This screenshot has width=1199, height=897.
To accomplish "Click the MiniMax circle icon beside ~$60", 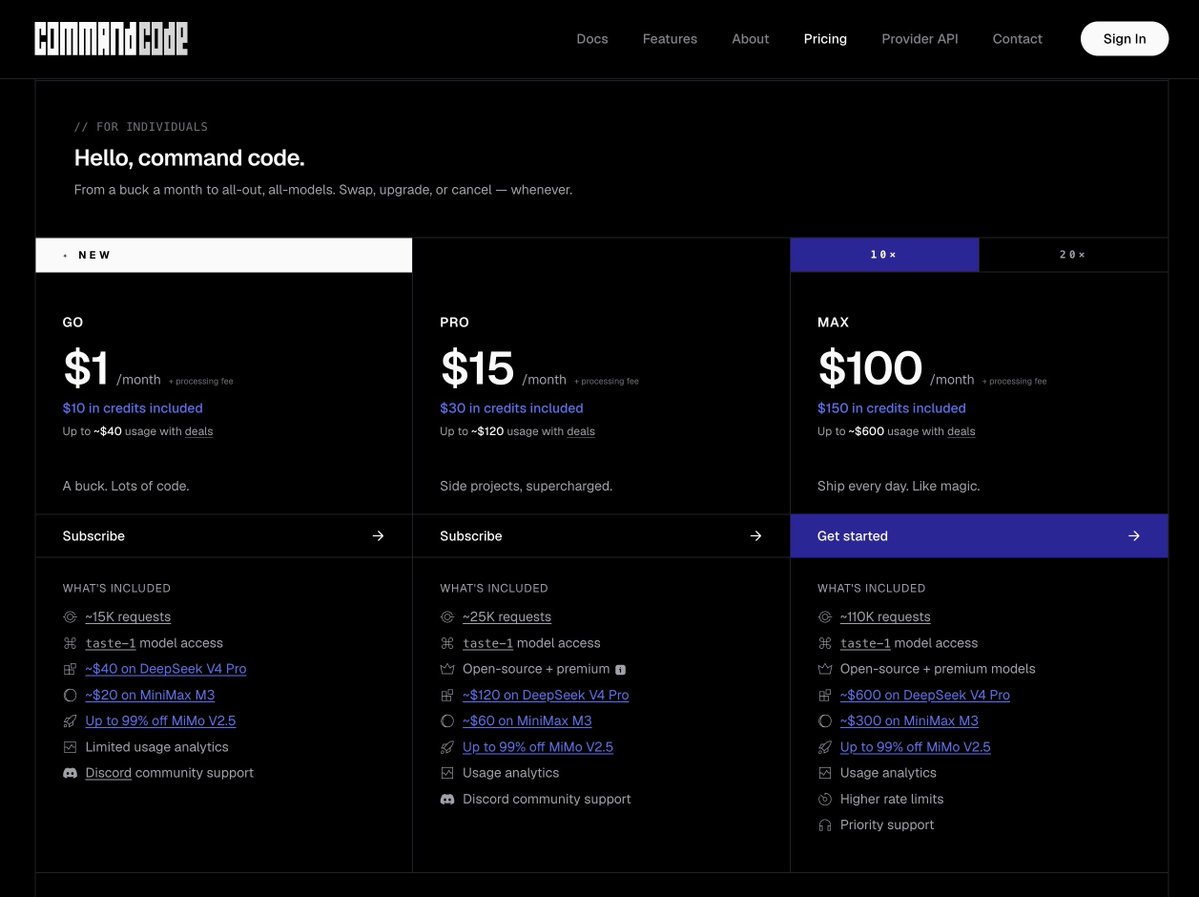I will [447, 721].
